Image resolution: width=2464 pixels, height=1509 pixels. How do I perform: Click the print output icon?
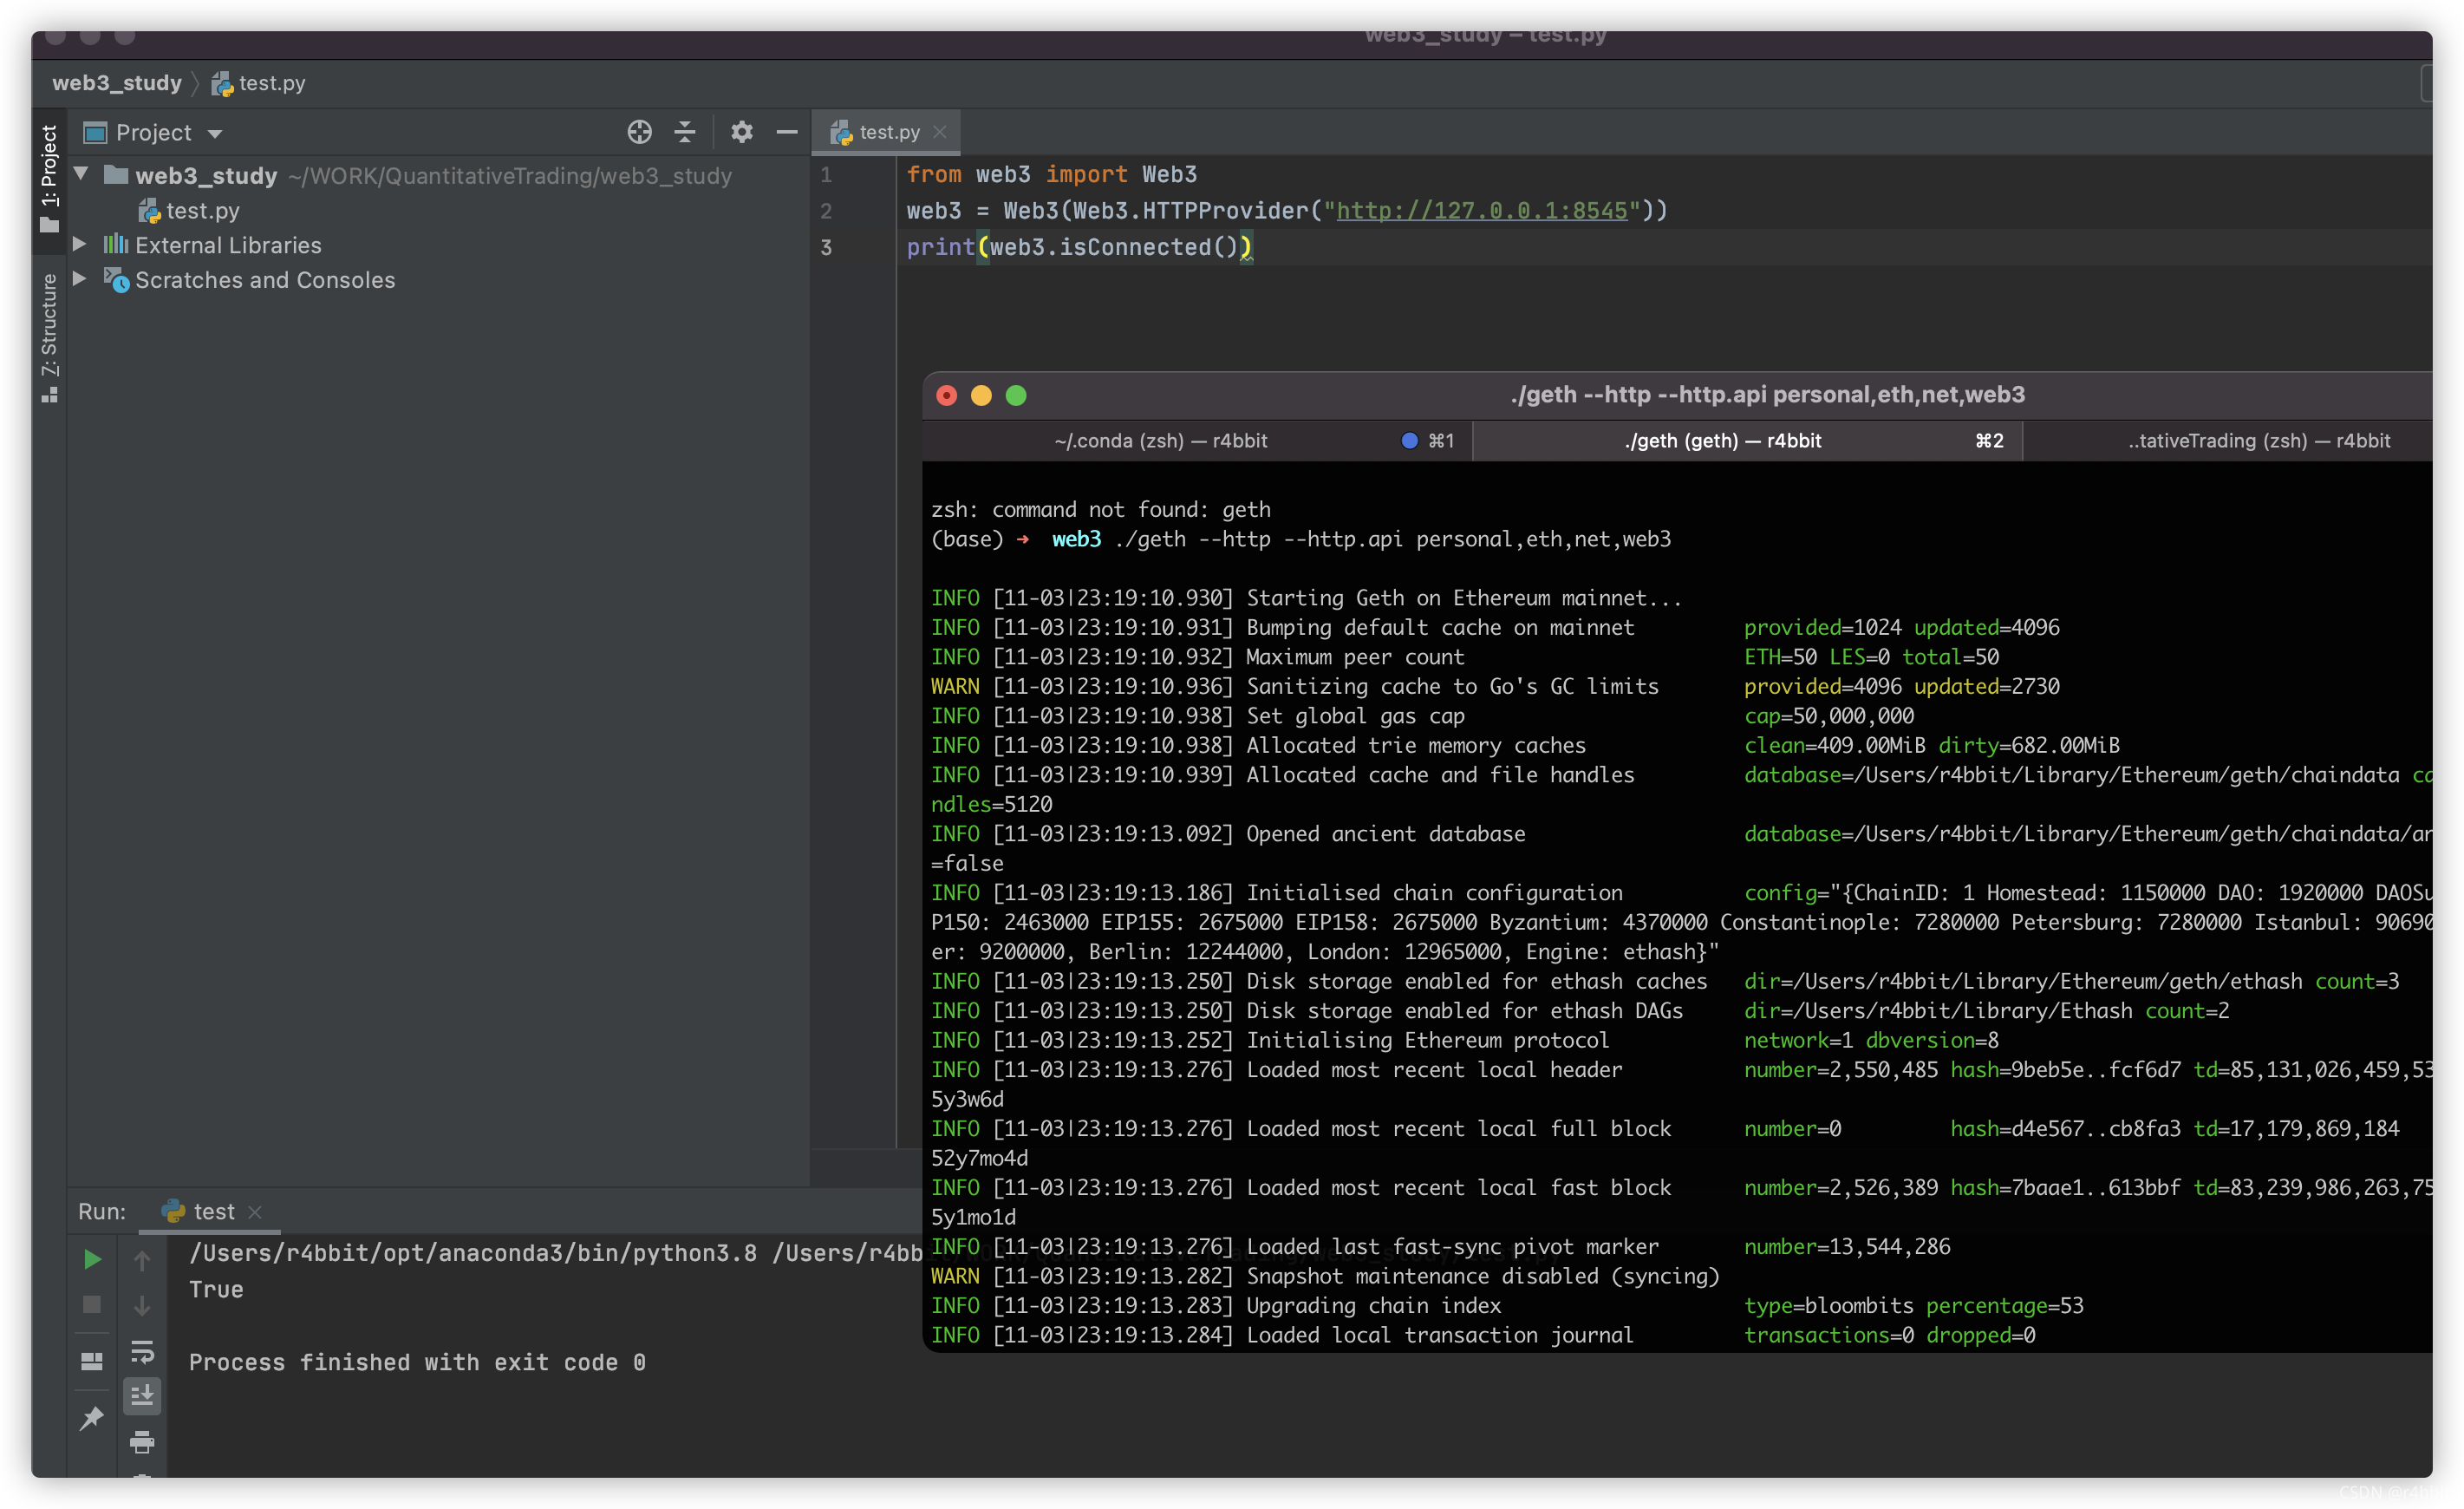pyautogui.click(x=142, y=1441)
